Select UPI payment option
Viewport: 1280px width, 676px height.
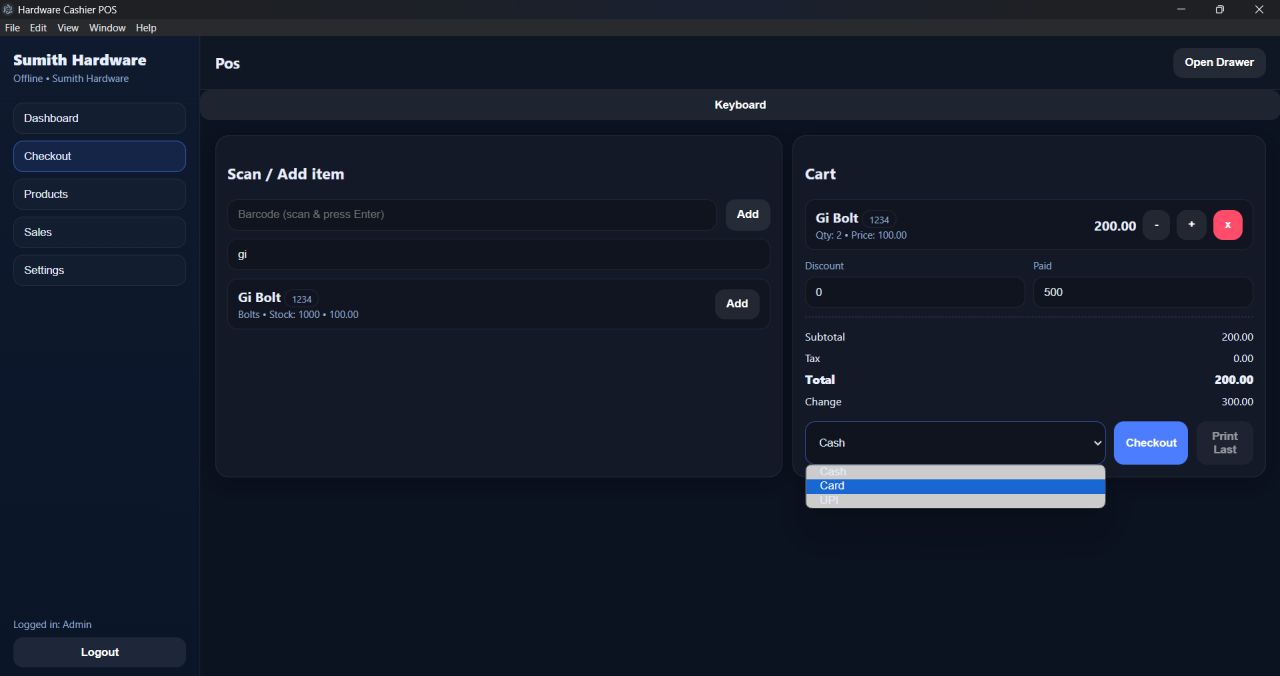pyautogui.click(x=955, y=500)
